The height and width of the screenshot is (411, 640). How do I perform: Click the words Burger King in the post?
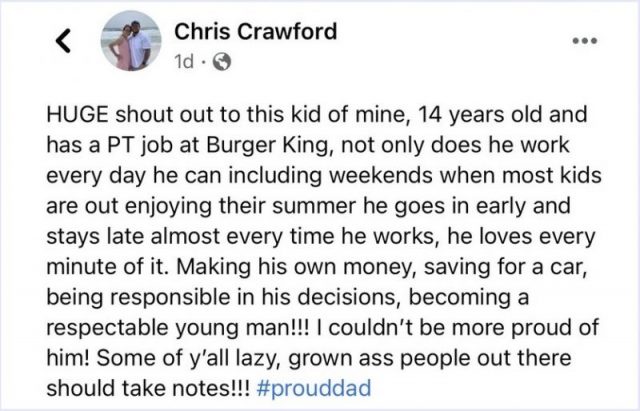[268, 145]
